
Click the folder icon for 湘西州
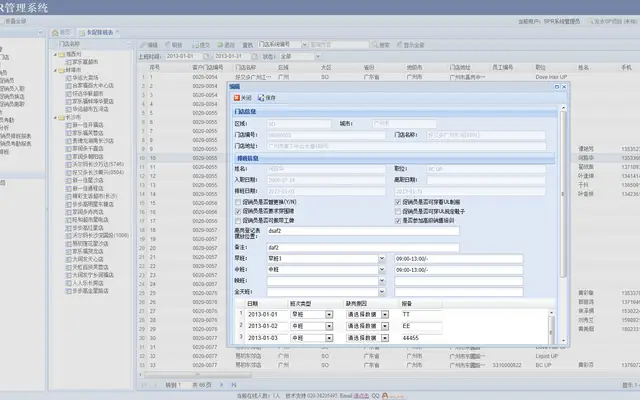point(62,54)
